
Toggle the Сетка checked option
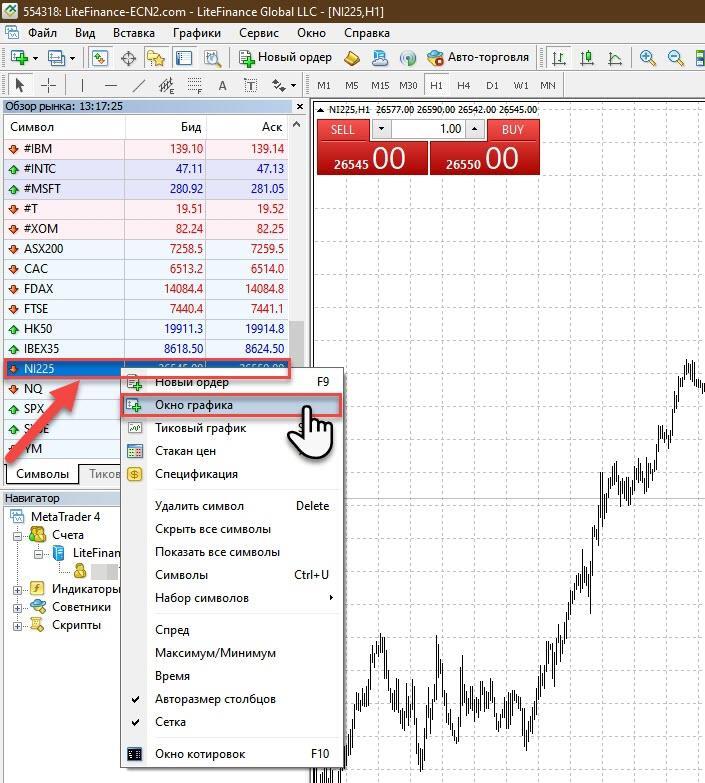(170, 722)
